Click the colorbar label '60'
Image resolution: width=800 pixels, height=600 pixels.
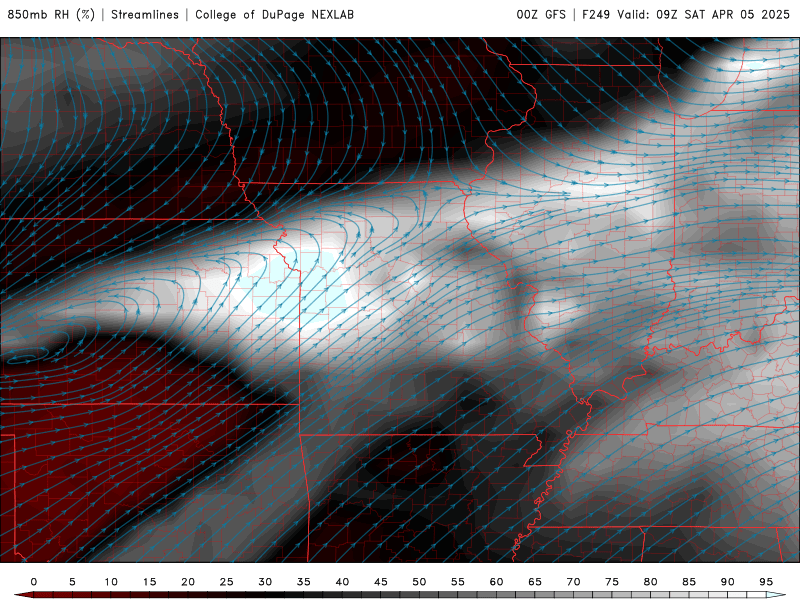coord(496,582)
